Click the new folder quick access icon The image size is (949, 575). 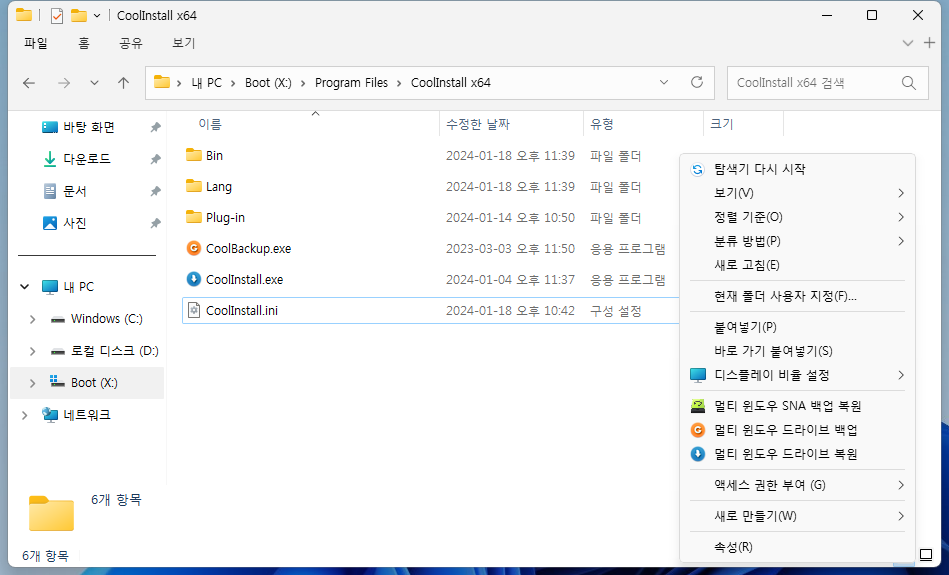[79, 15]
